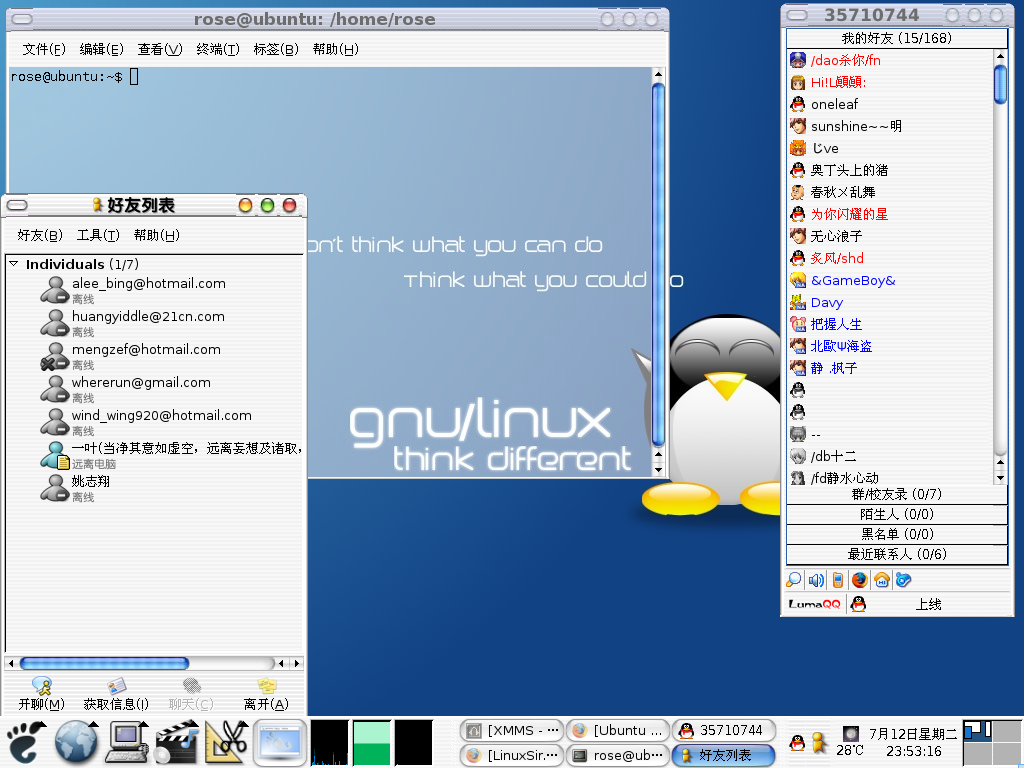The image size is (1024, 768).
Task: Open the terminal 编辑(E) menu
Action: [x=101, y=49]
